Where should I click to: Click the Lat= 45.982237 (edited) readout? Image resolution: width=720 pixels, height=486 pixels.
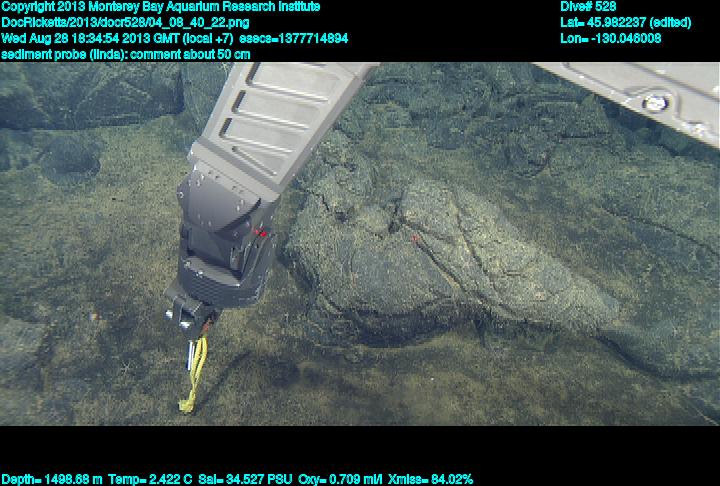[x=625, y=23]
